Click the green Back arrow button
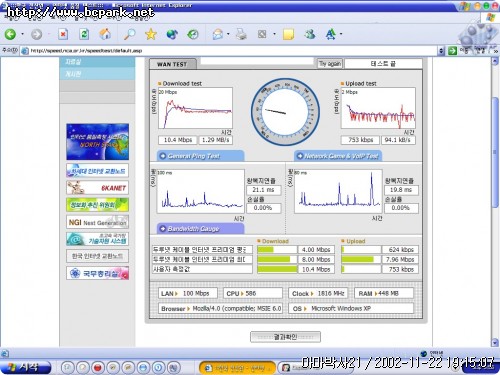Screen dimensions: 500x375 pyautogui.click(x=10, y=34)
